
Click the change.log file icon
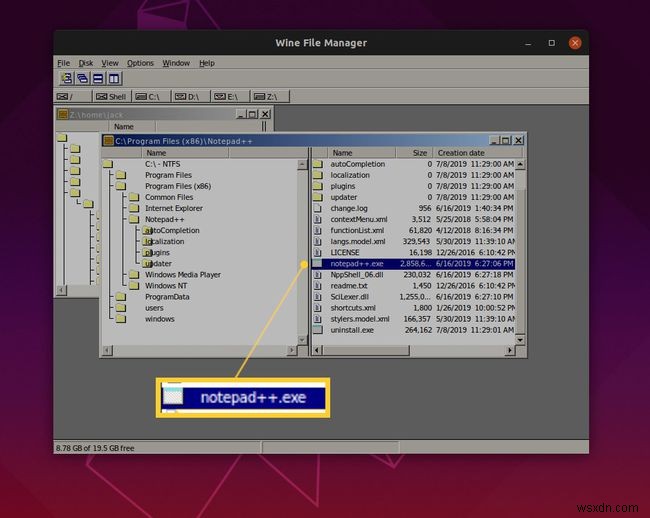click(x=318, y=208)
